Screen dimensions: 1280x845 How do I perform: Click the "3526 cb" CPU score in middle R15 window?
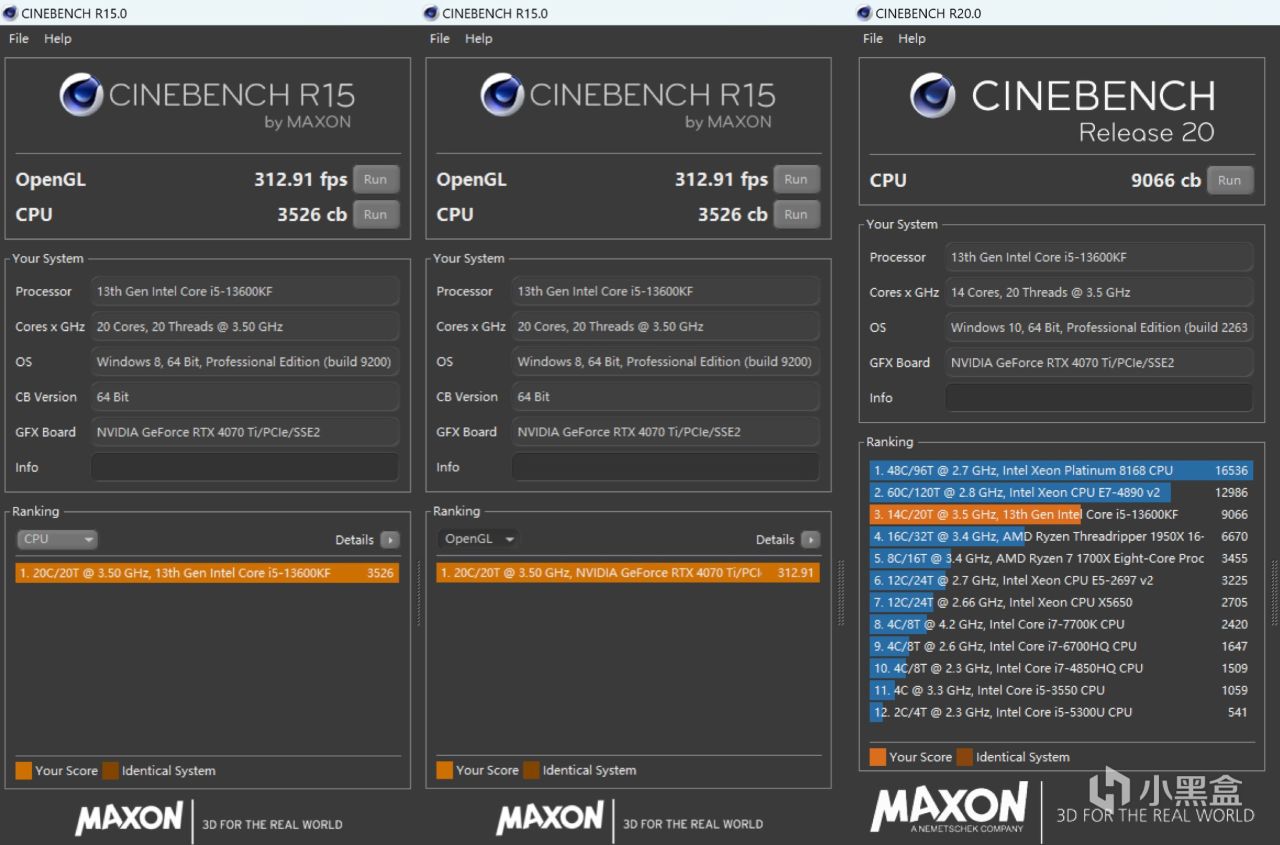point(733,214)
